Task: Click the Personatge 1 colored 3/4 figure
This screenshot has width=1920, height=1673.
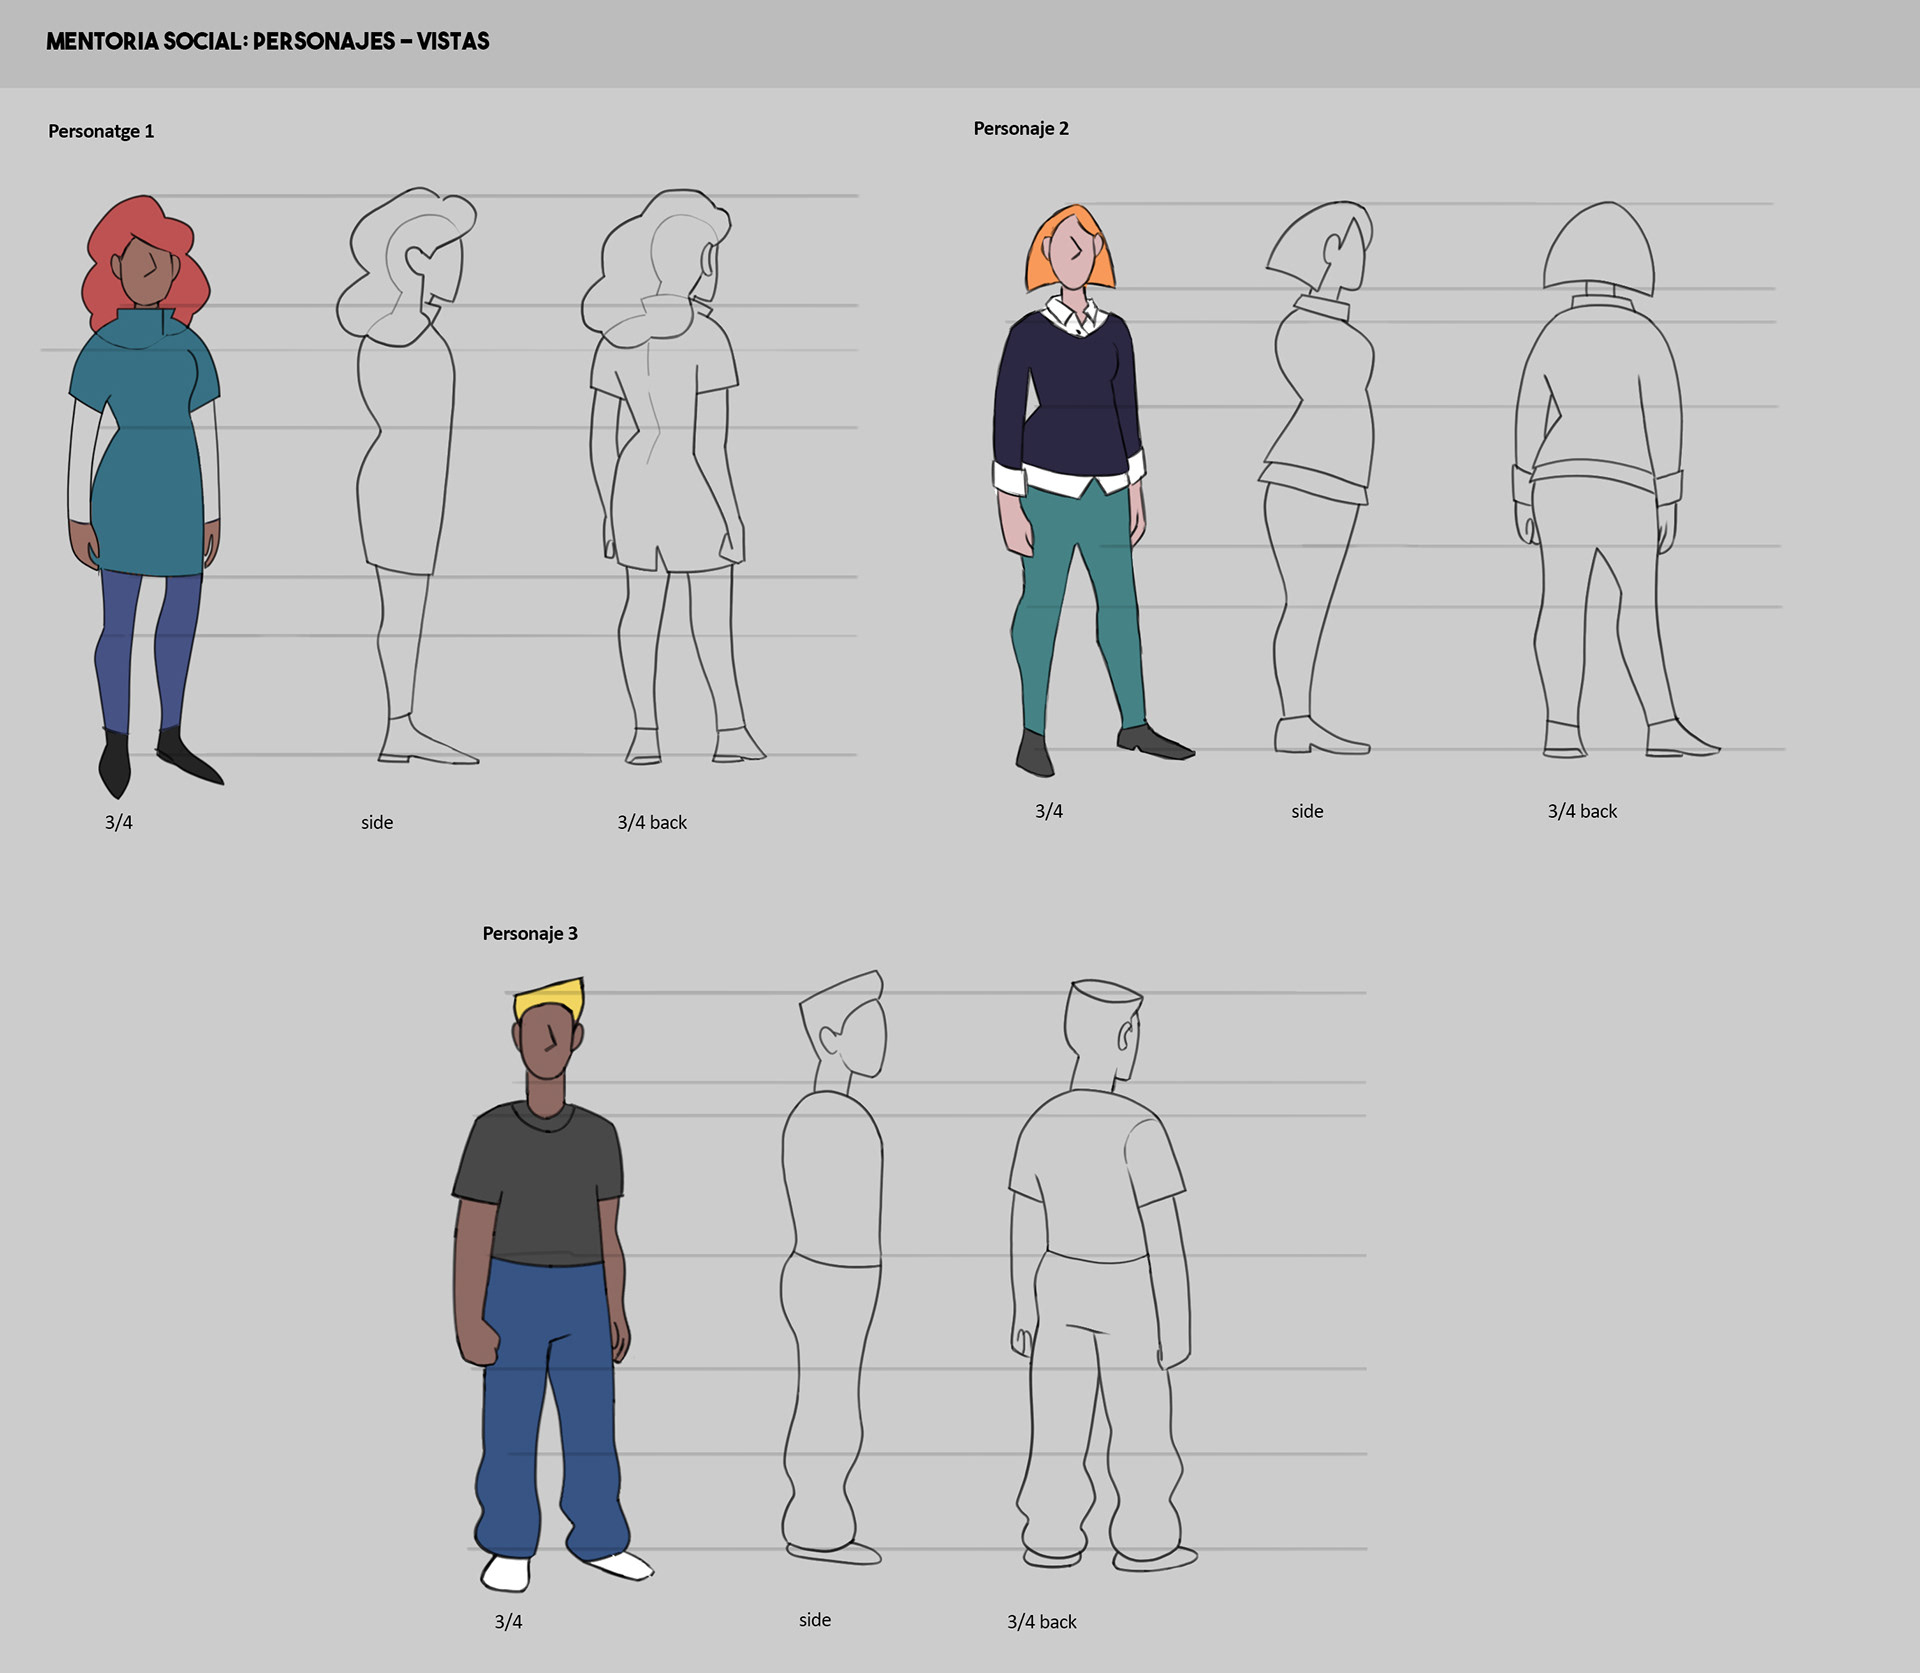Action: pyautogui.click(x=145, y=450)
